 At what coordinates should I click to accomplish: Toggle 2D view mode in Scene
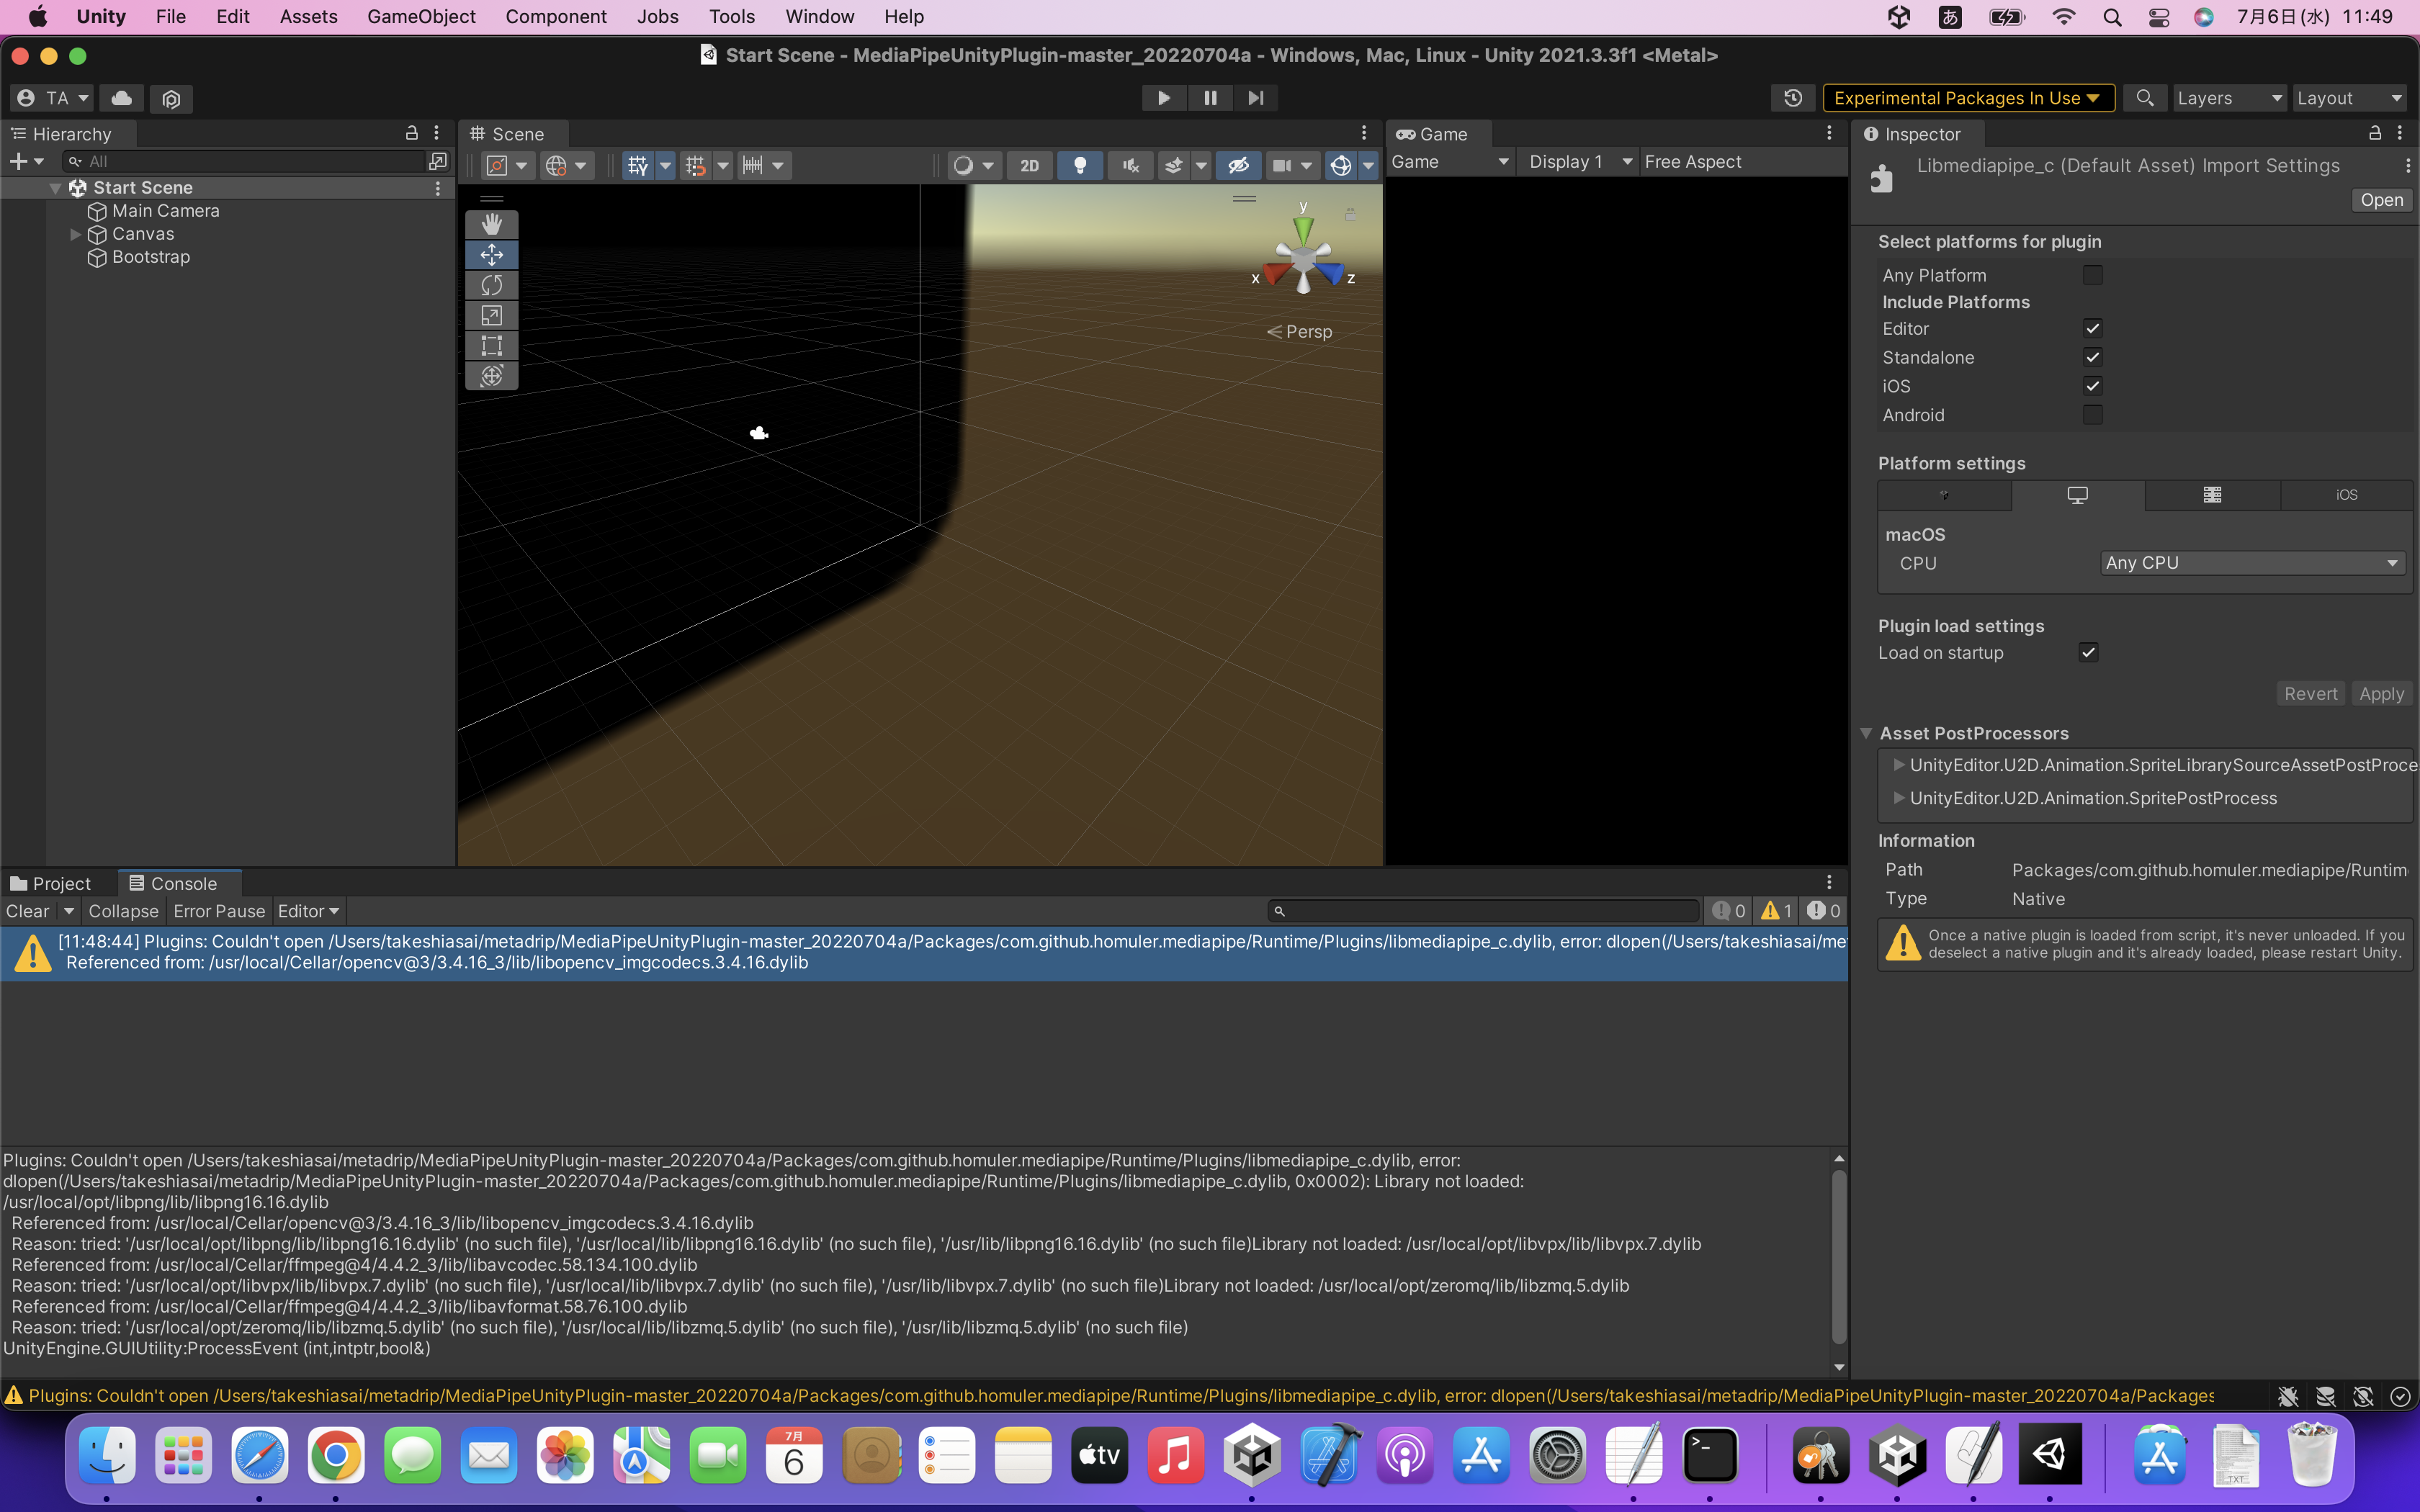[x=1029, y=165]
